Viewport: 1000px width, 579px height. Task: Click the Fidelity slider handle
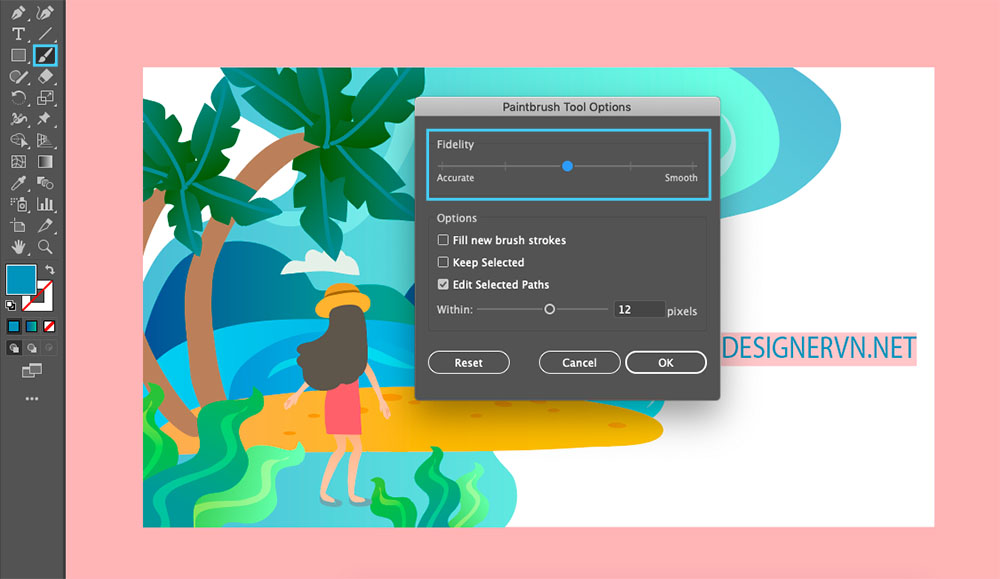567,166
